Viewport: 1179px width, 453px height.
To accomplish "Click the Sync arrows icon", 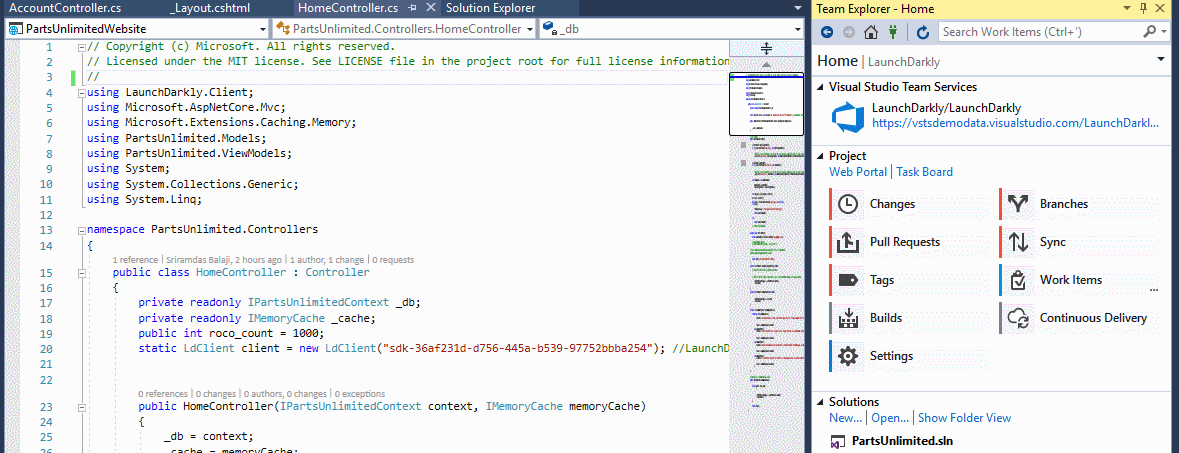I will pyautogui.click(x=1018, y=242).
